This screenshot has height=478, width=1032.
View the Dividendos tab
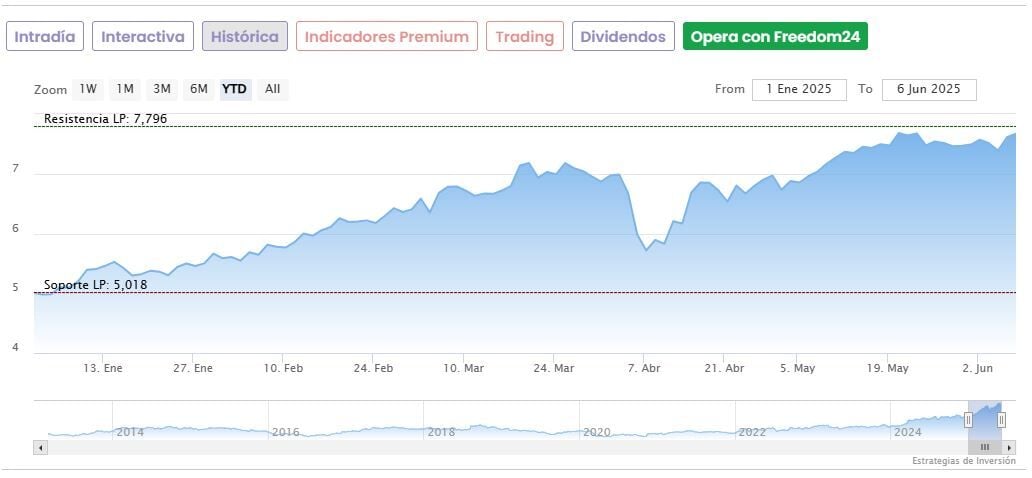(x=621, y=37)
